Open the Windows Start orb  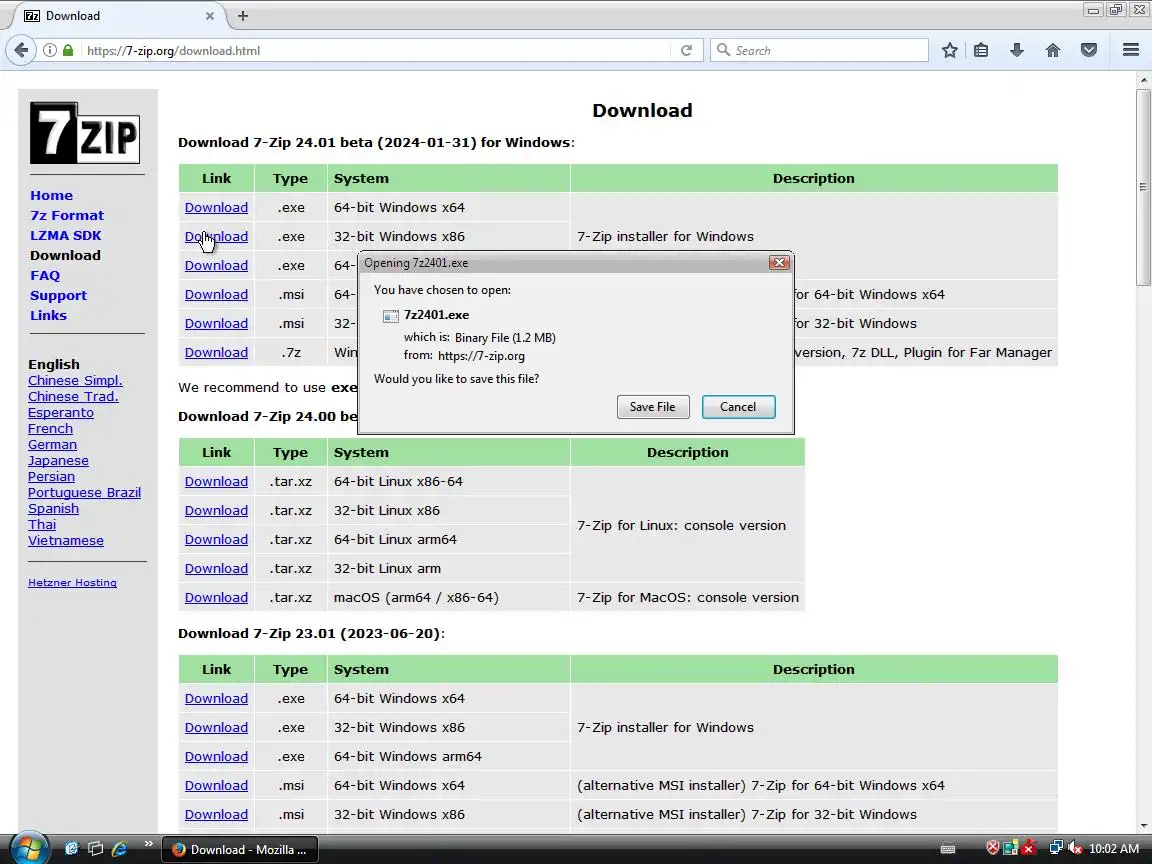28,848
